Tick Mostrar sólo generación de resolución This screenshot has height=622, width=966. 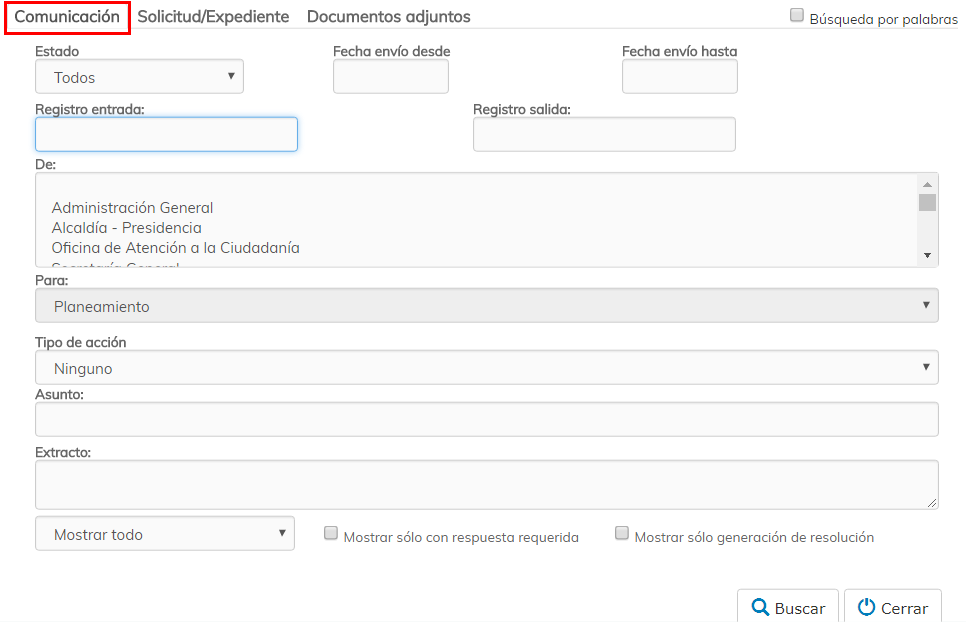(x=622, y=534)
